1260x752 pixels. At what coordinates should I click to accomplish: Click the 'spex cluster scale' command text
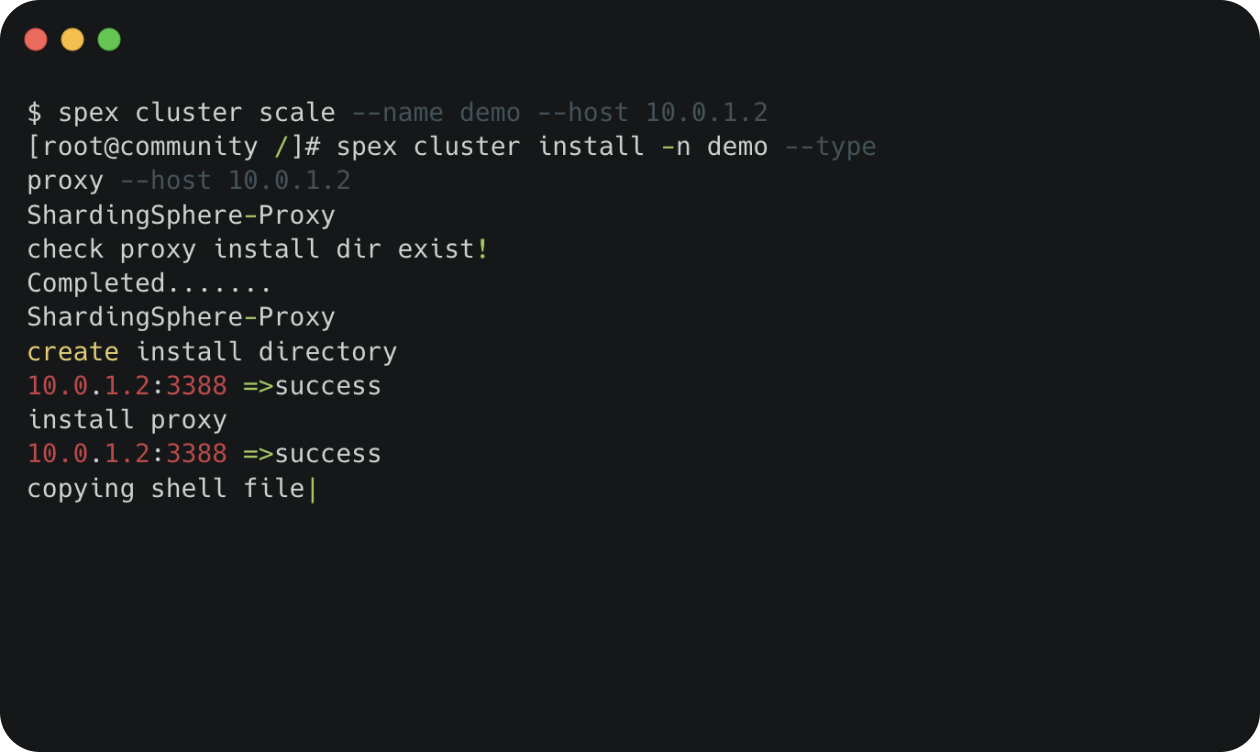(197, 112)
